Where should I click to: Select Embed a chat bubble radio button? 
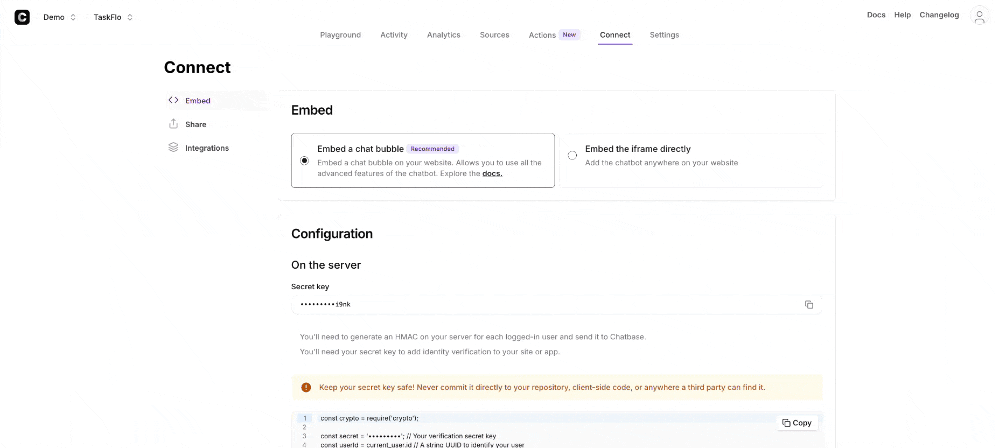304,160
